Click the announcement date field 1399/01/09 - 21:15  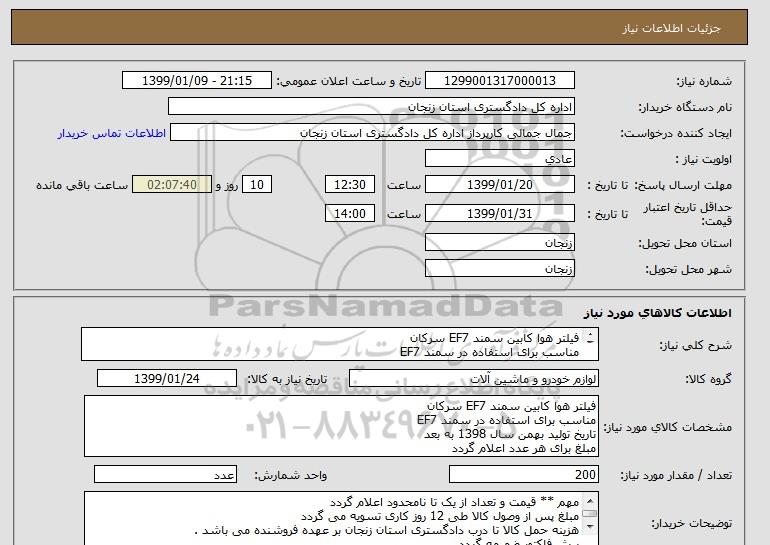click(196, 81)
